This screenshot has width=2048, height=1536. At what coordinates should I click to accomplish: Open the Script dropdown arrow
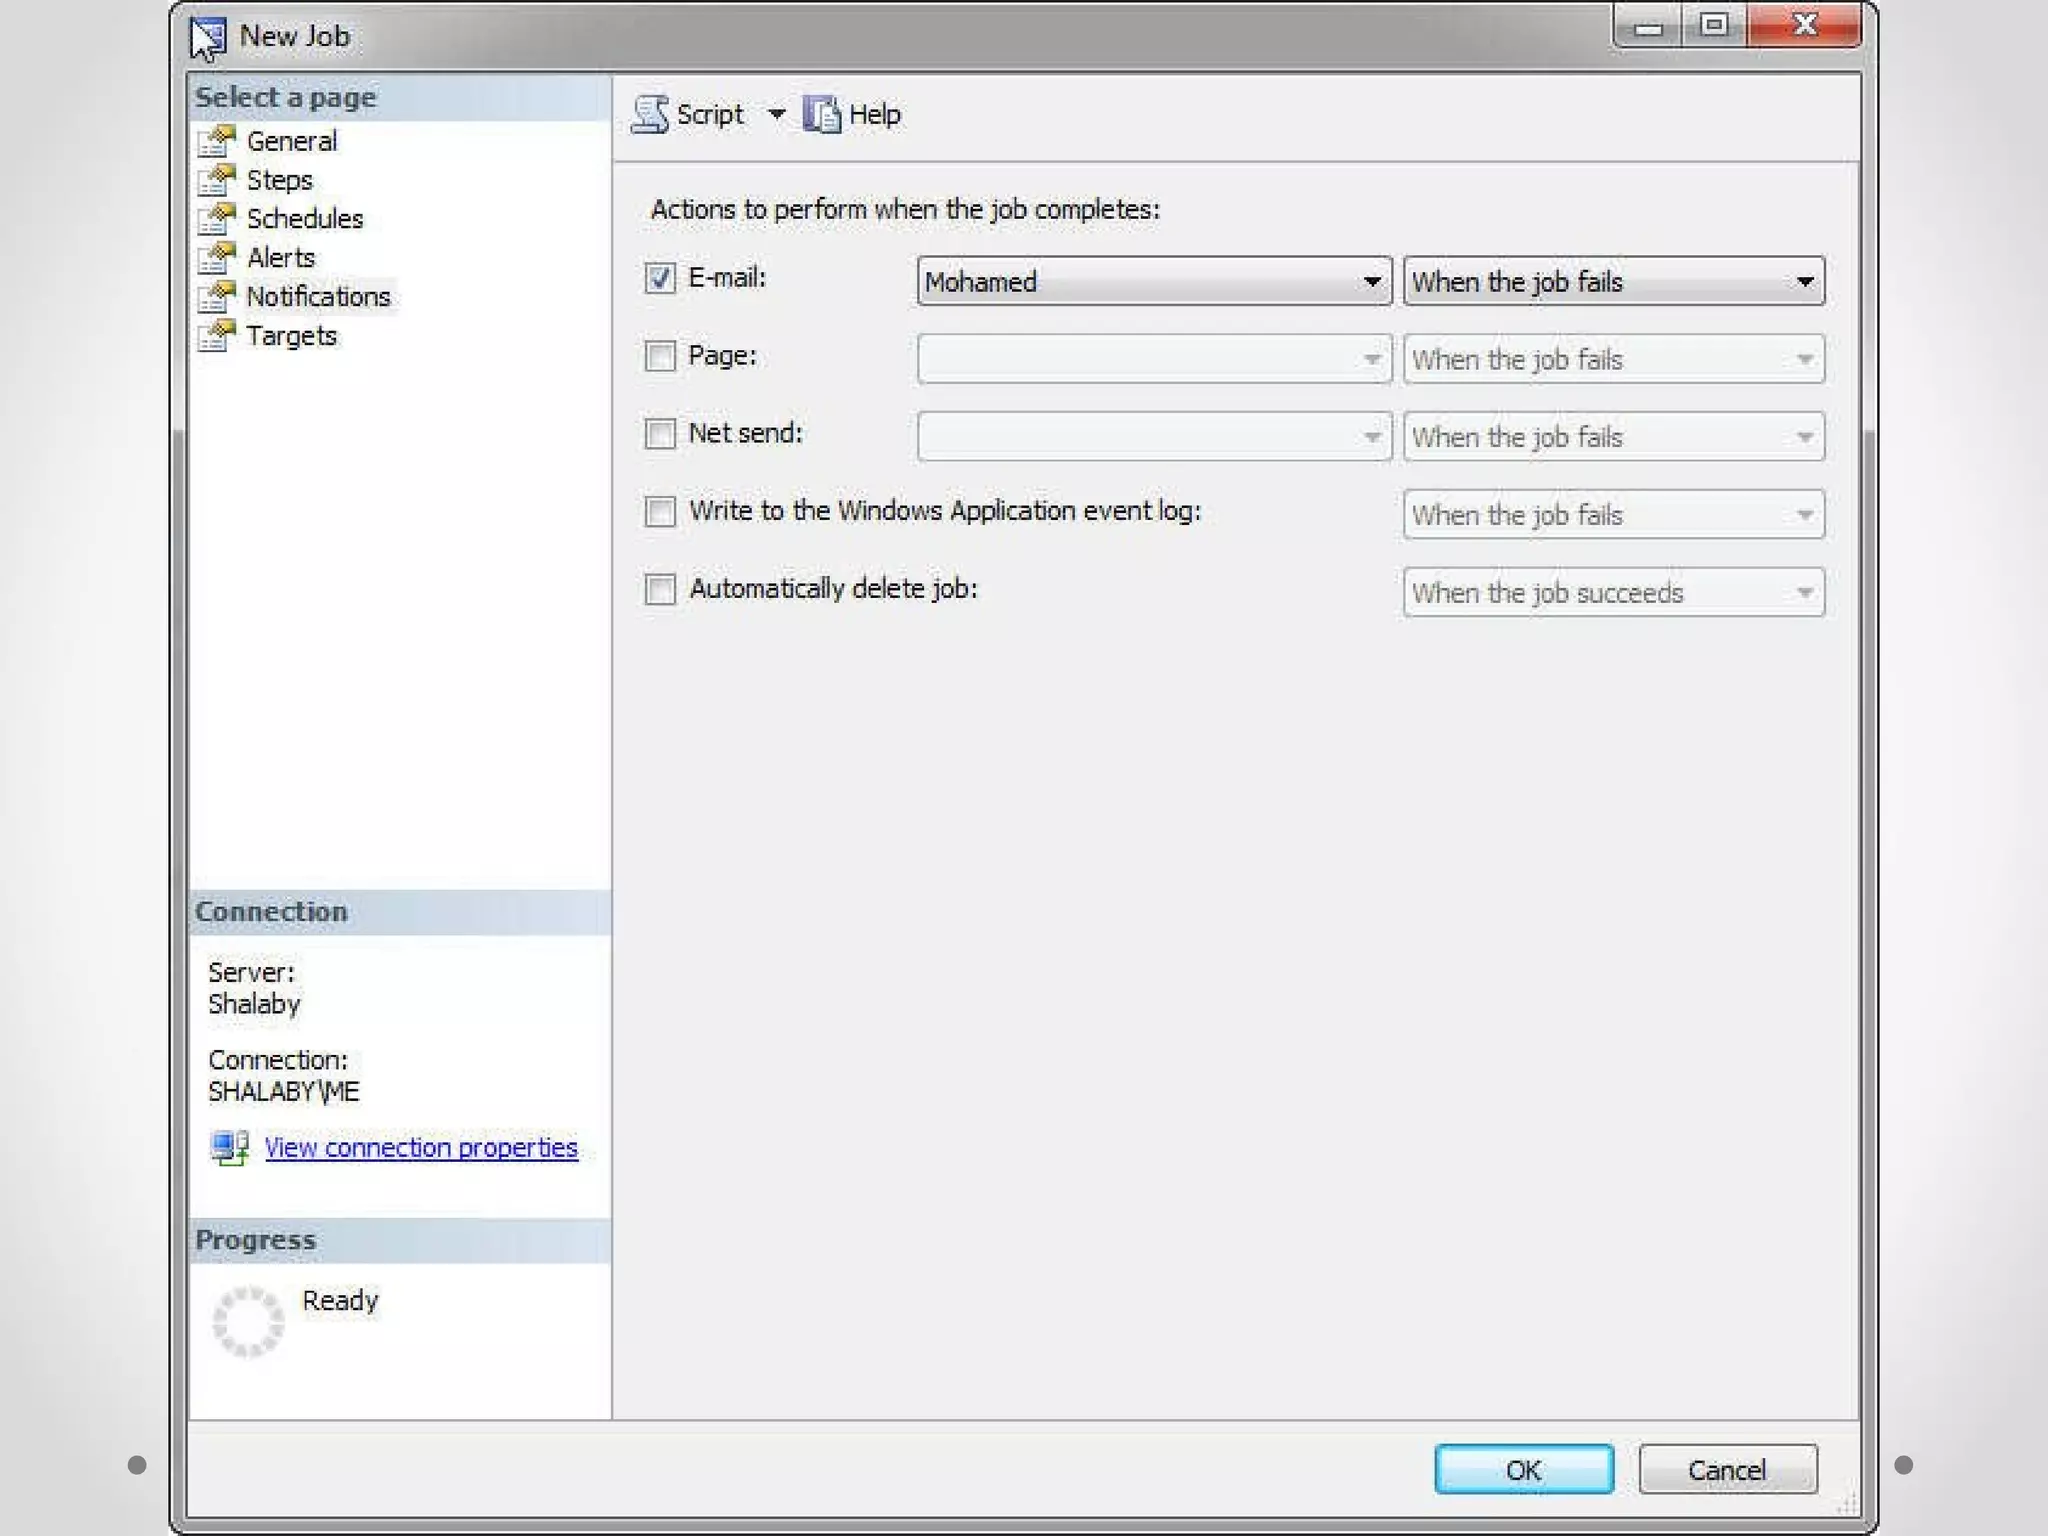(776, 115)
